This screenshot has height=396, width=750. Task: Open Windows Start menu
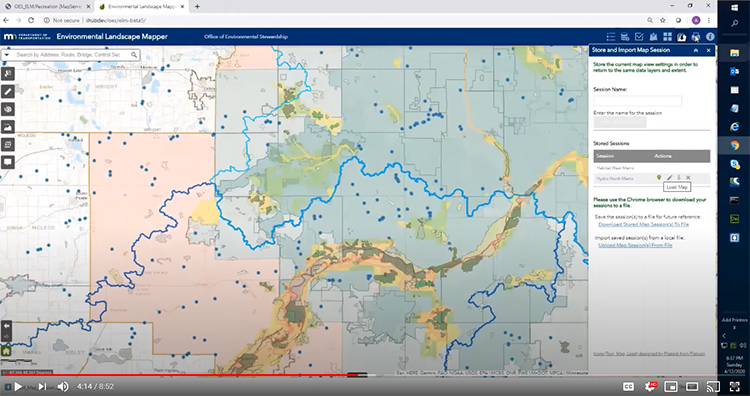[x=734, y=7]
